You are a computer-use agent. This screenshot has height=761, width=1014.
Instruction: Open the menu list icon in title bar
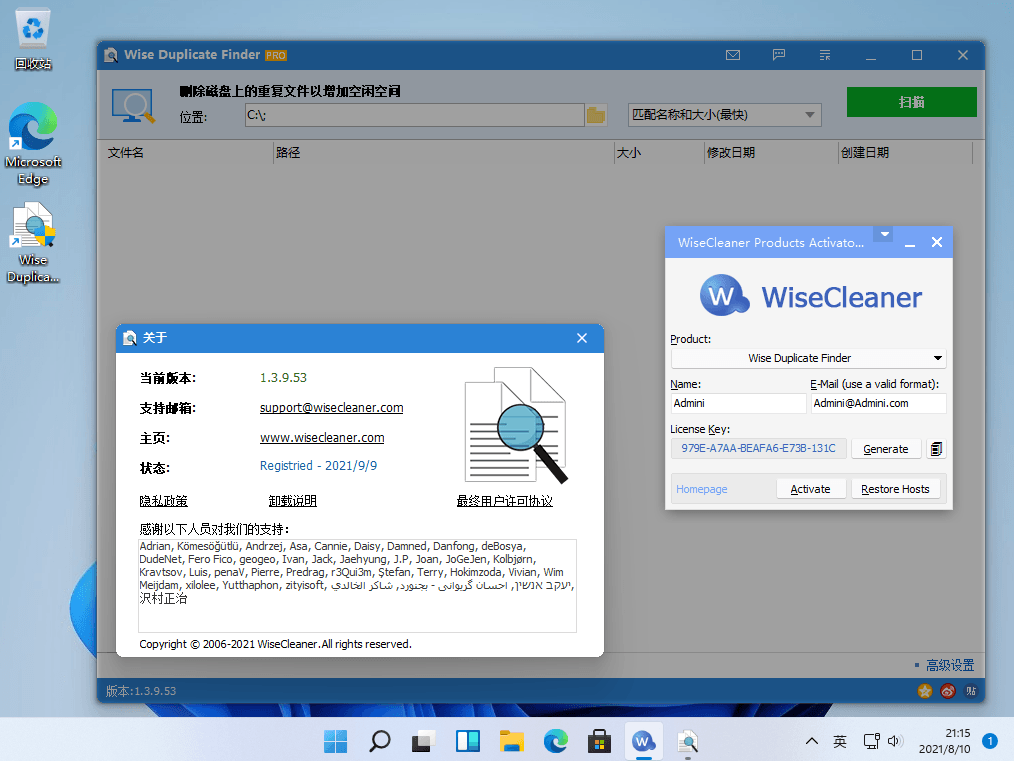click(825, 55)
